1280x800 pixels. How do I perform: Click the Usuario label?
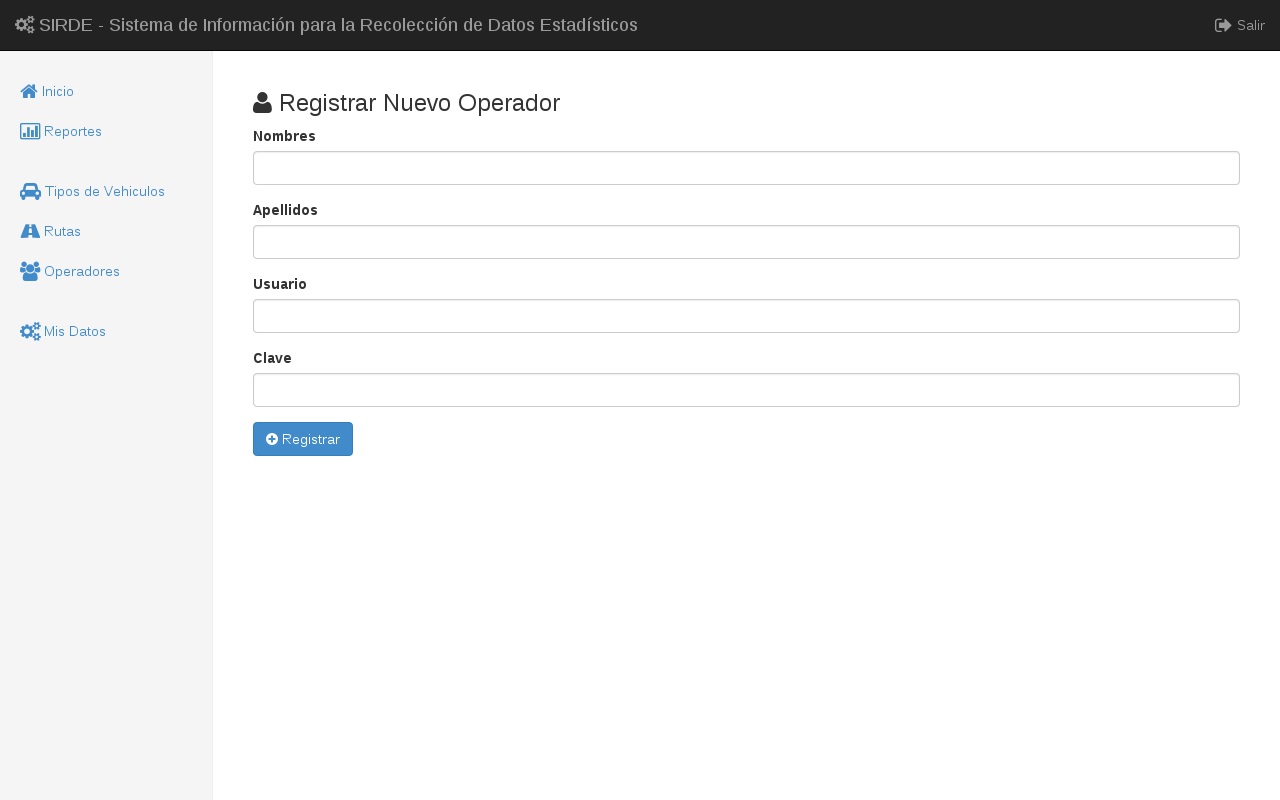280,284
